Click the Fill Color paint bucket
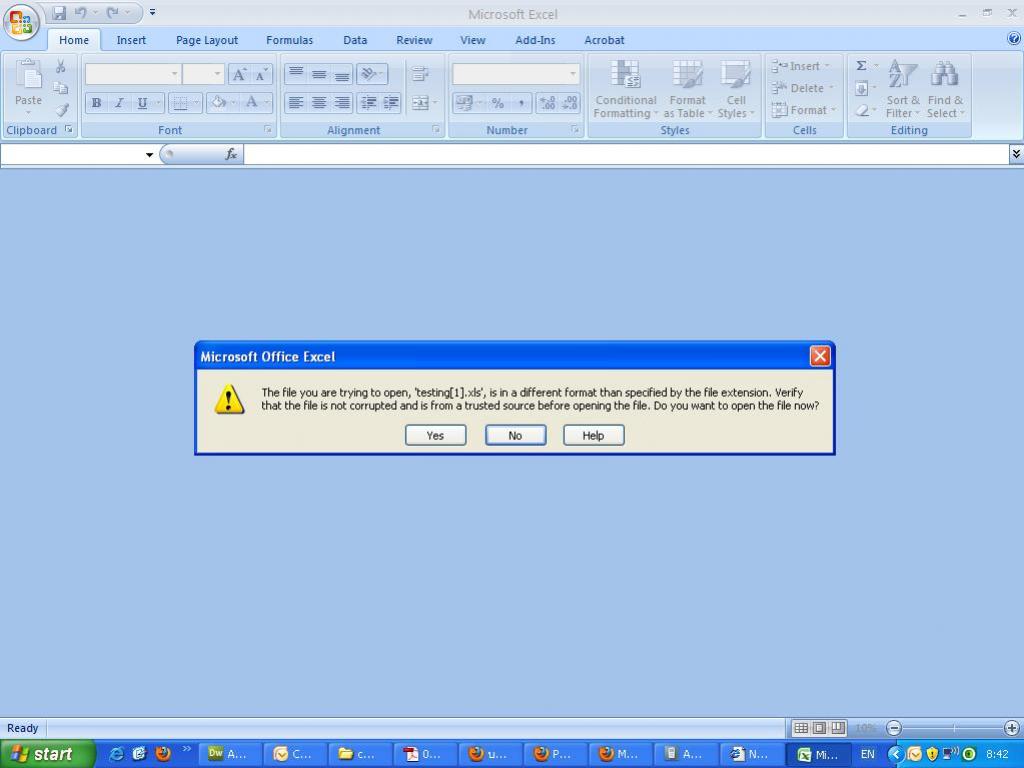 click(x=219, y=103)
